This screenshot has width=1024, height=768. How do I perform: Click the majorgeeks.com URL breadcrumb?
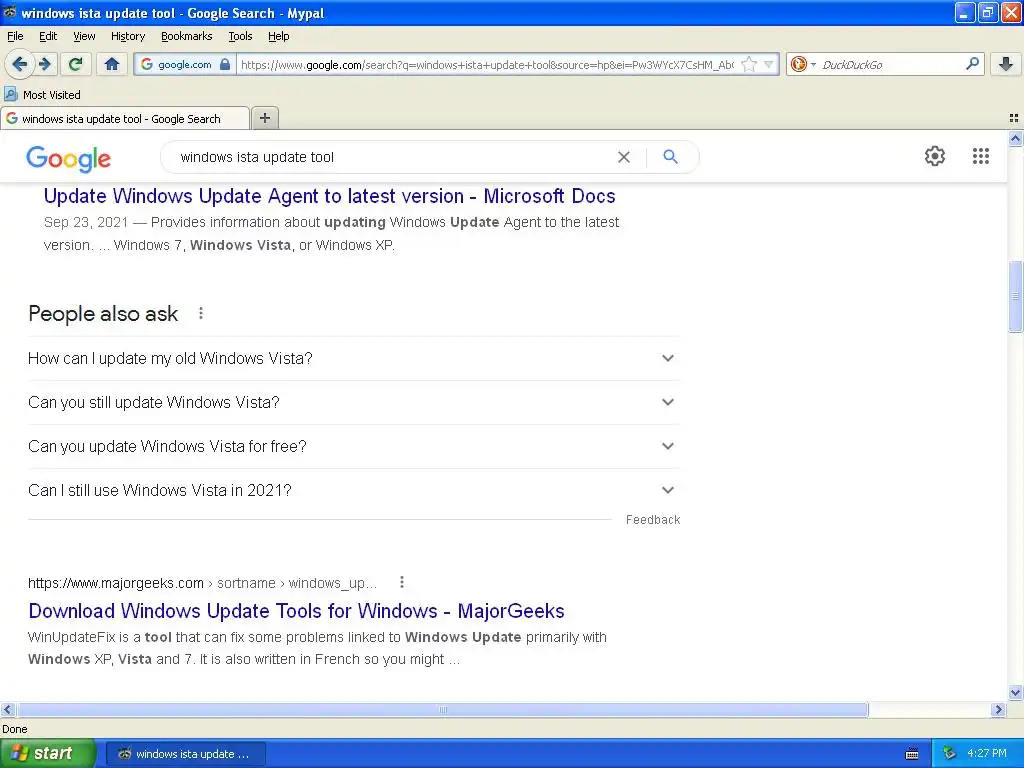(x=202, y=583)
